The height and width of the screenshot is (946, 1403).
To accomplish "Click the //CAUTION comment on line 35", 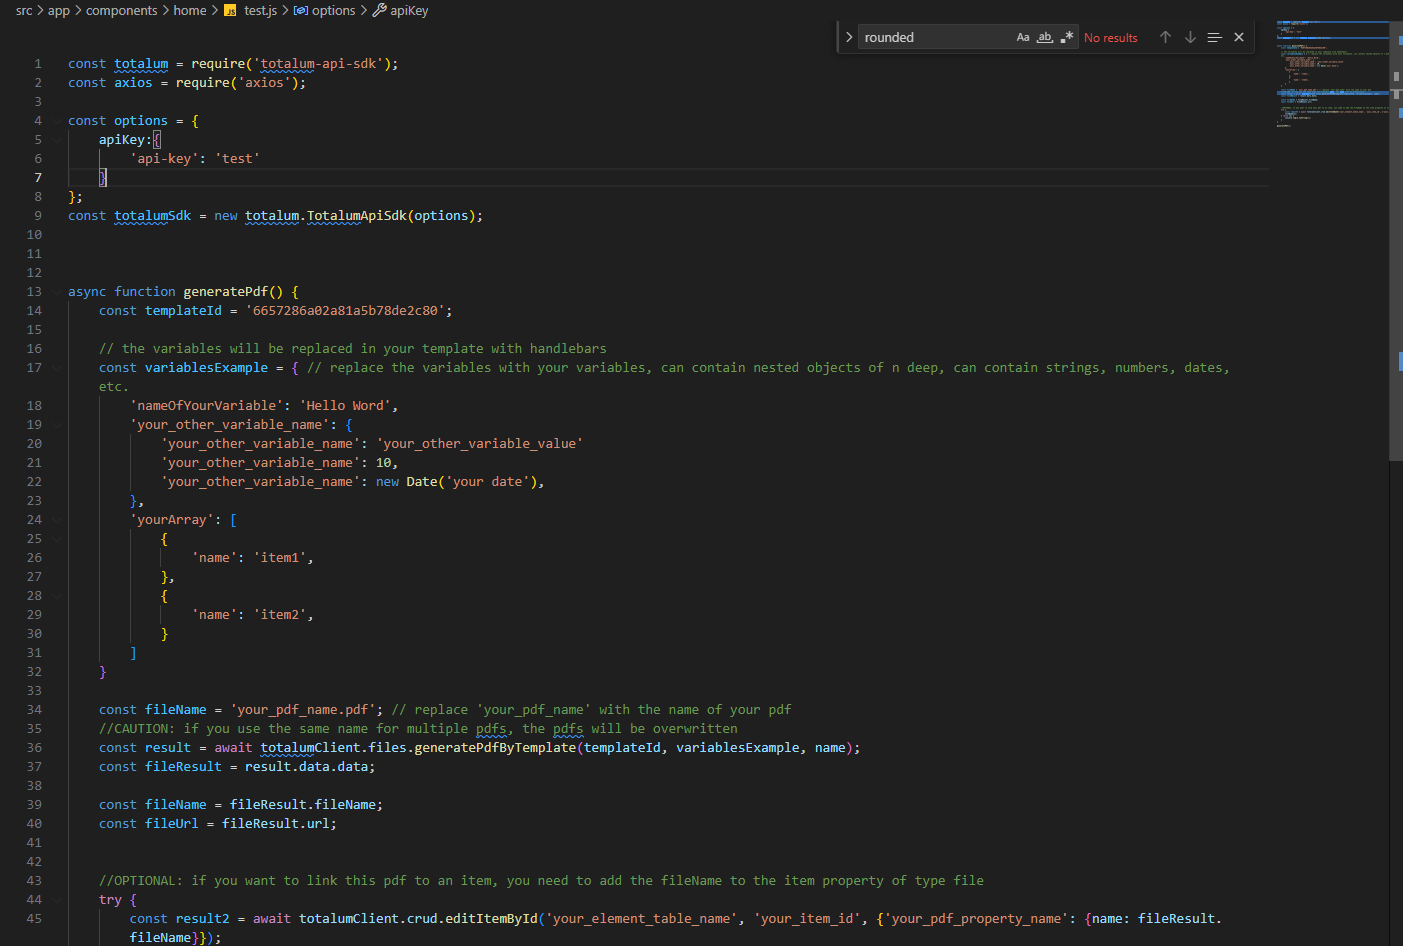I will click(418, 729).
